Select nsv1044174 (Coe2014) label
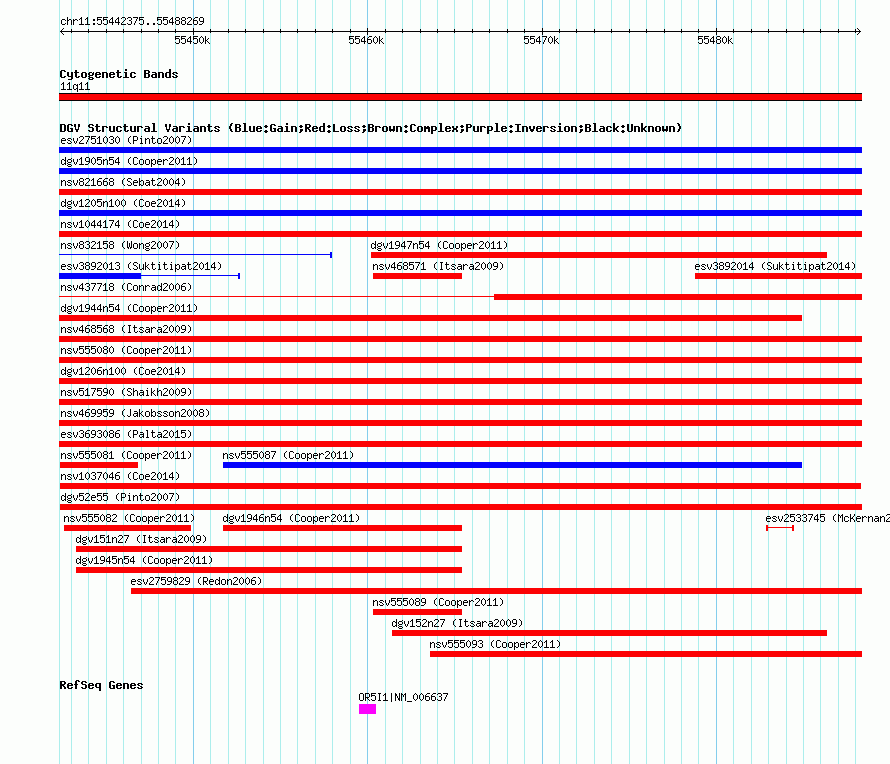 [x=120, y=224]
